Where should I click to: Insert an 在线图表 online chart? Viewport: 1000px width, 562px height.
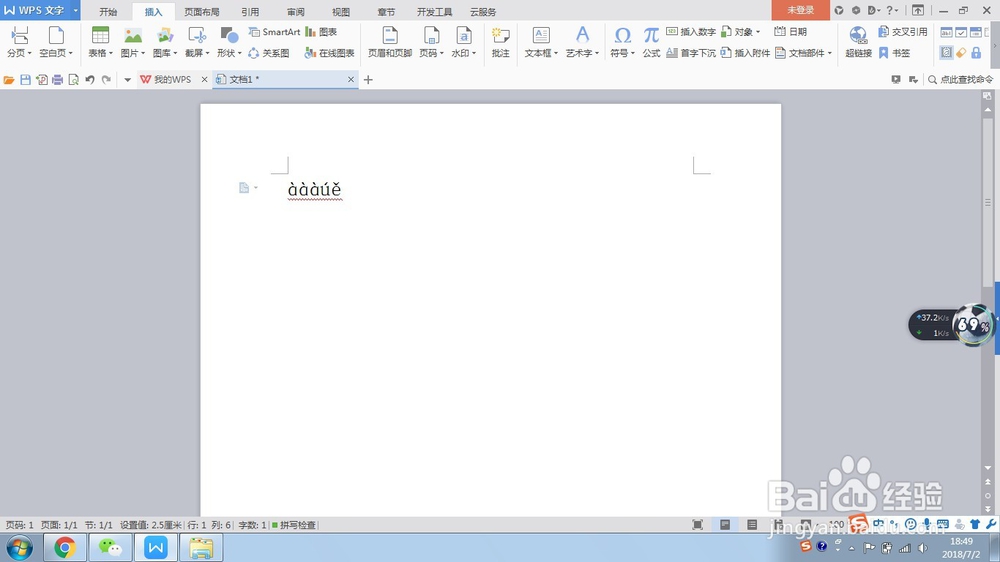point(329,53)
